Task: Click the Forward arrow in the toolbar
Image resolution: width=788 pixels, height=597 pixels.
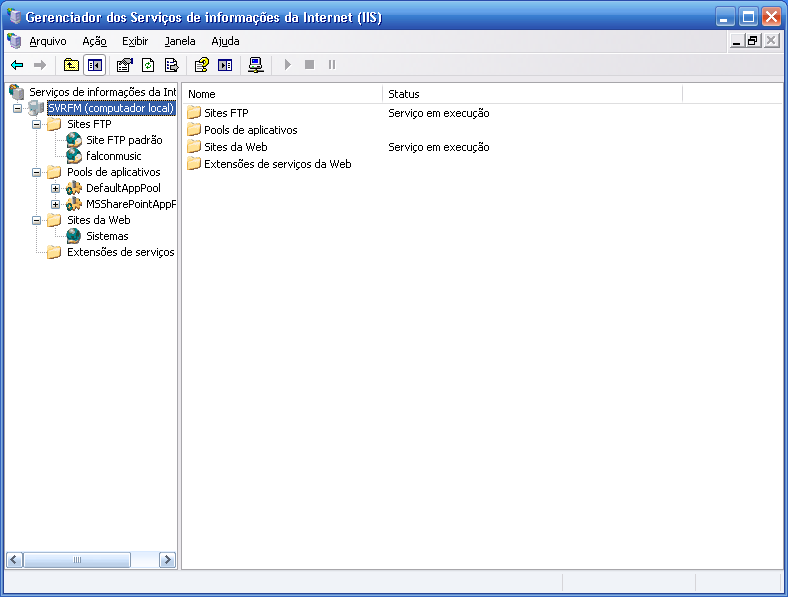Action: pyautogui.click(x=40, y=65)
